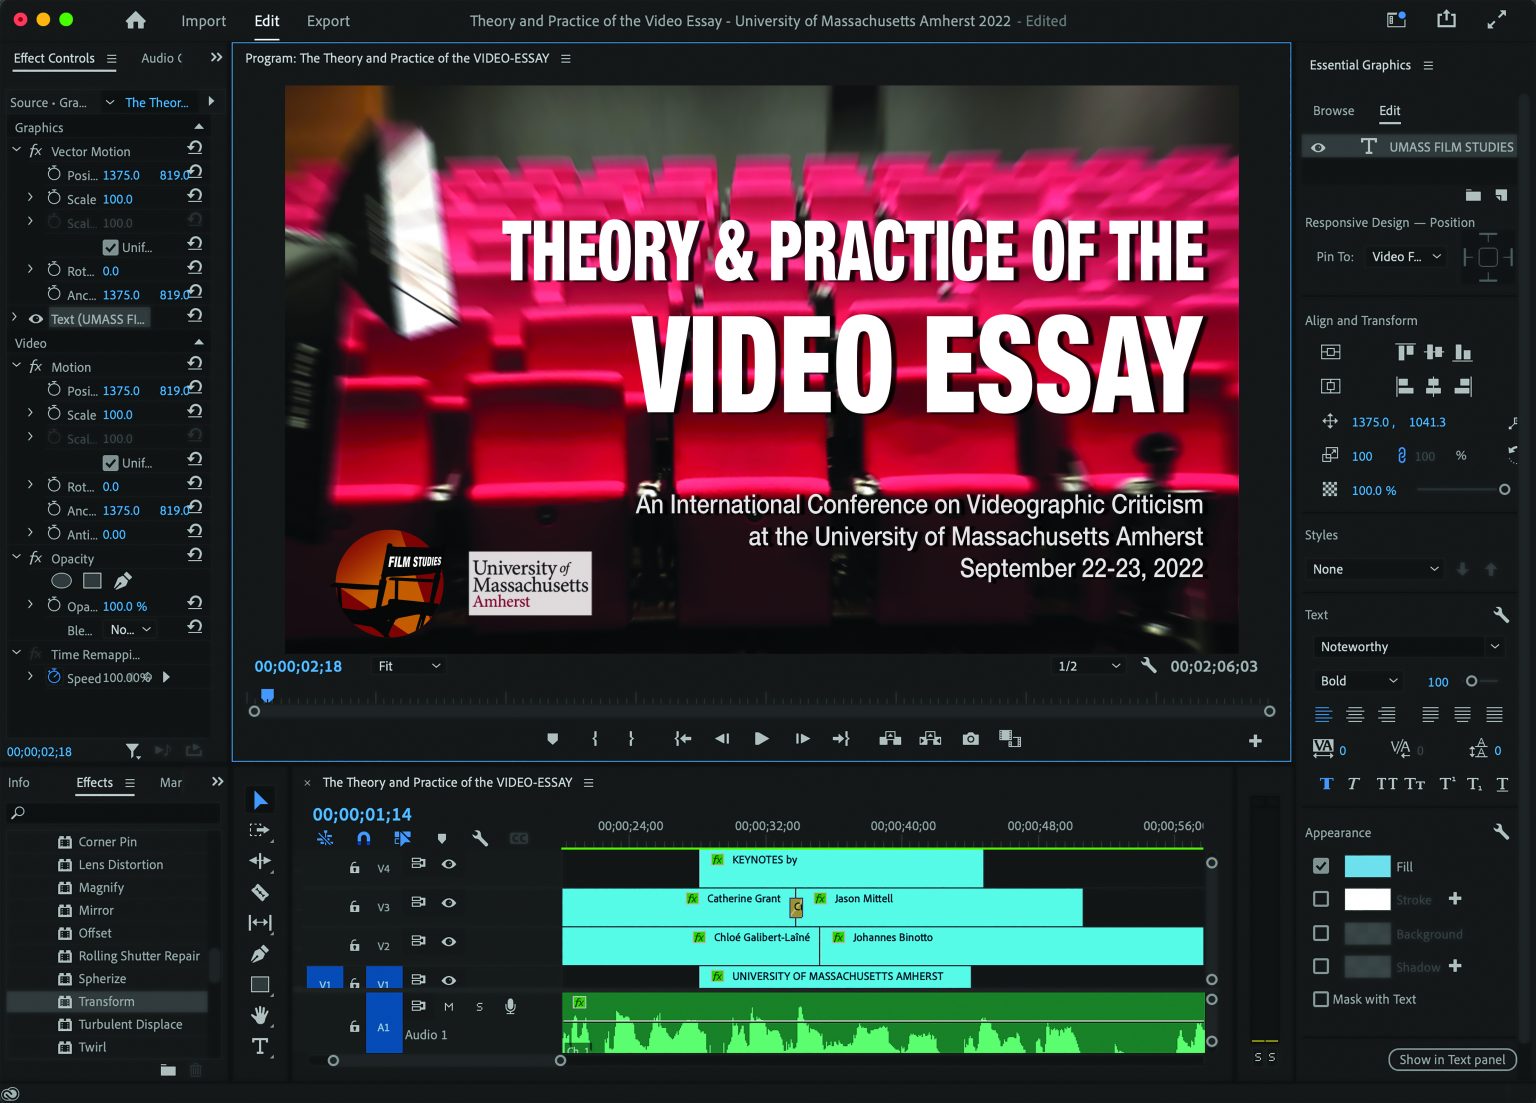1536x1103 pixels.
Task: Add a Stroke with the plus button
Action: 1455,899
